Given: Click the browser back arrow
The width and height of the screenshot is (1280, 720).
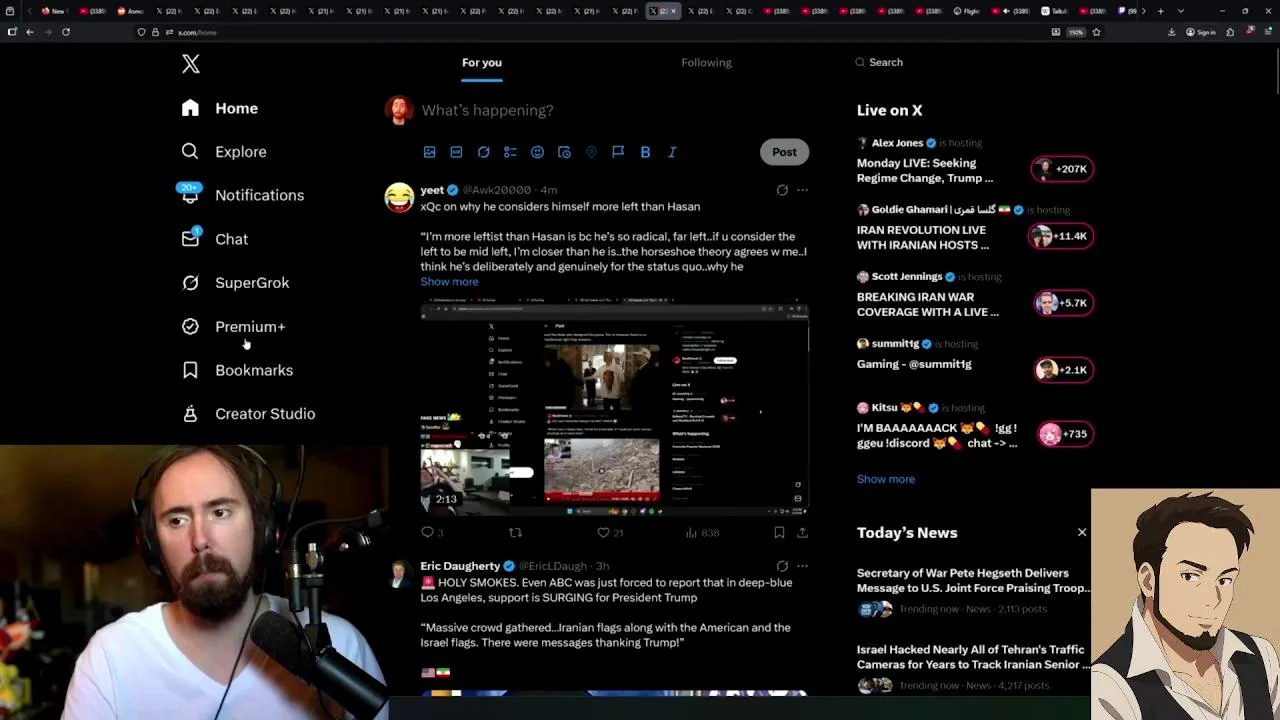Looking at the screenshot, I should click(x=30, y=32).
